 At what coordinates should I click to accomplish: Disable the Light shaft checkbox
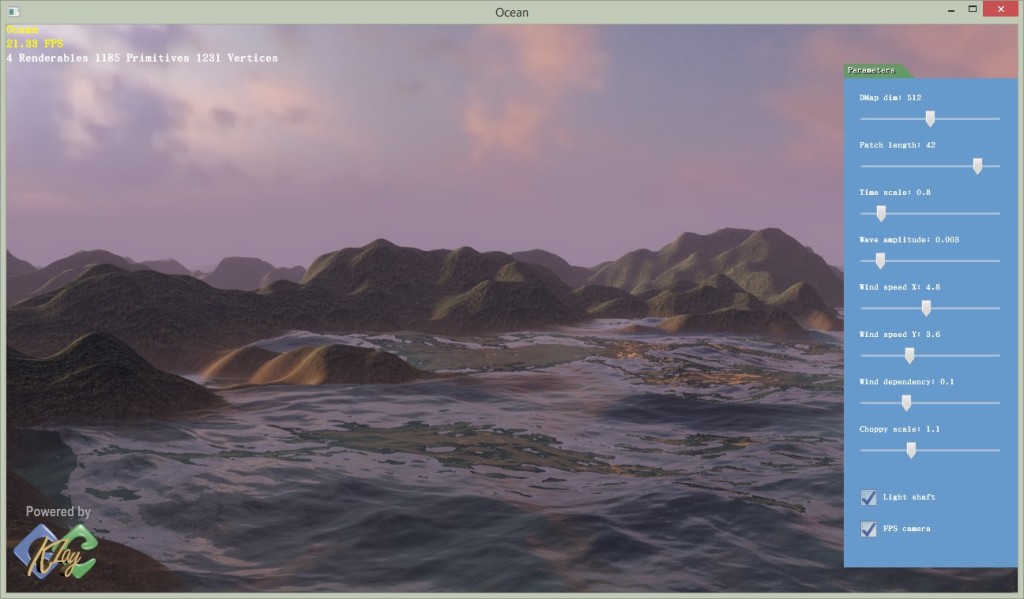(868, 497)
